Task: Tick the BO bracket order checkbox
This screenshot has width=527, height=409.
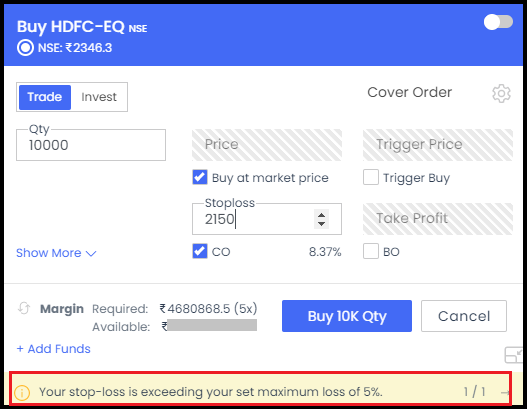Action: click(371, 251)
